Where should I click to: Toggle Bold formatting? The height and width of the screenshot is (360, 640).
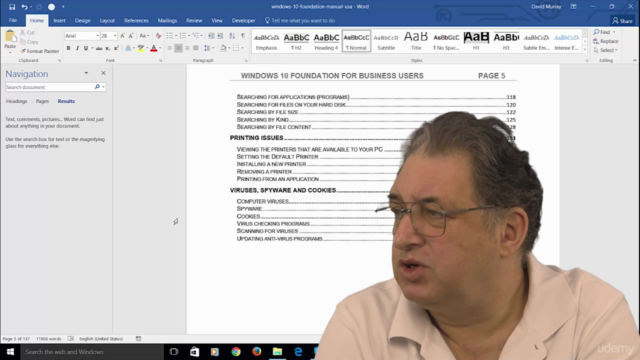coord(68,48)
